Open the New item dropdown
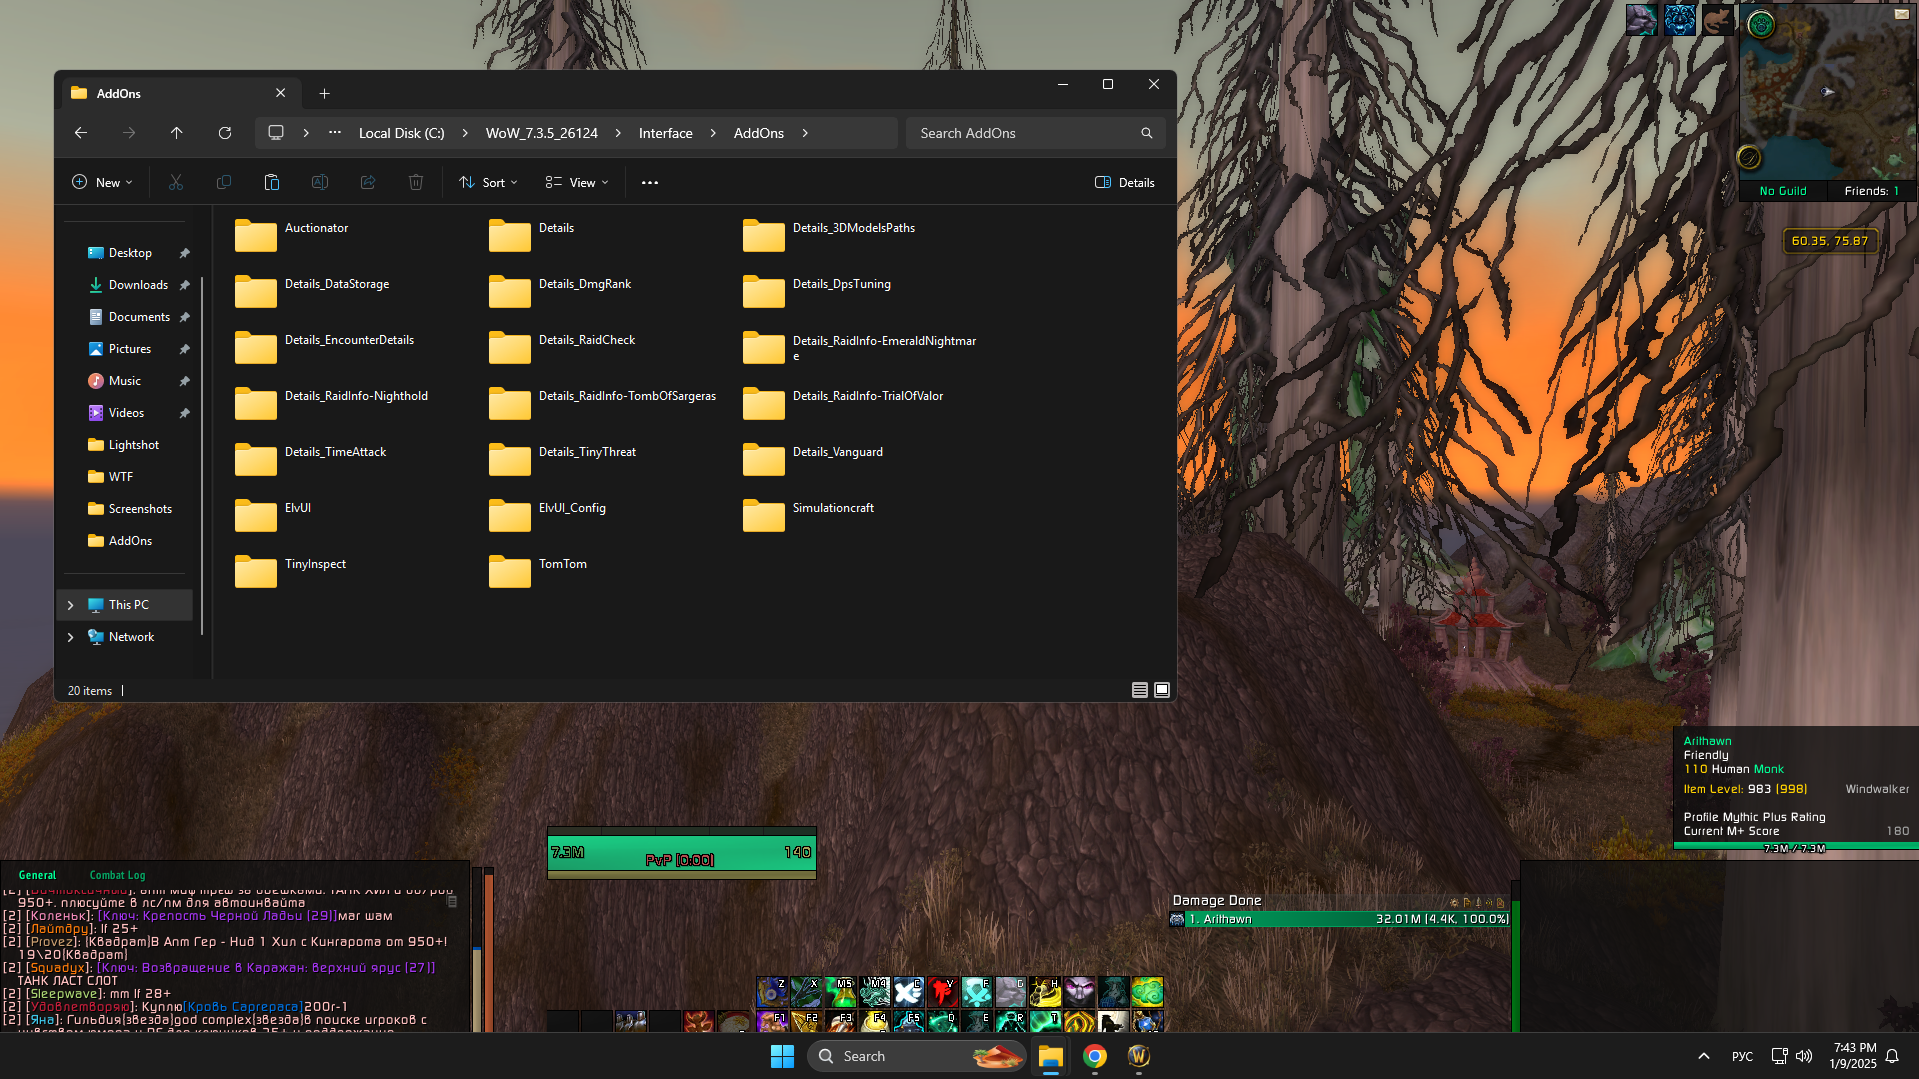Viewport: 1919px width, 1079px height. pos(102,182)
